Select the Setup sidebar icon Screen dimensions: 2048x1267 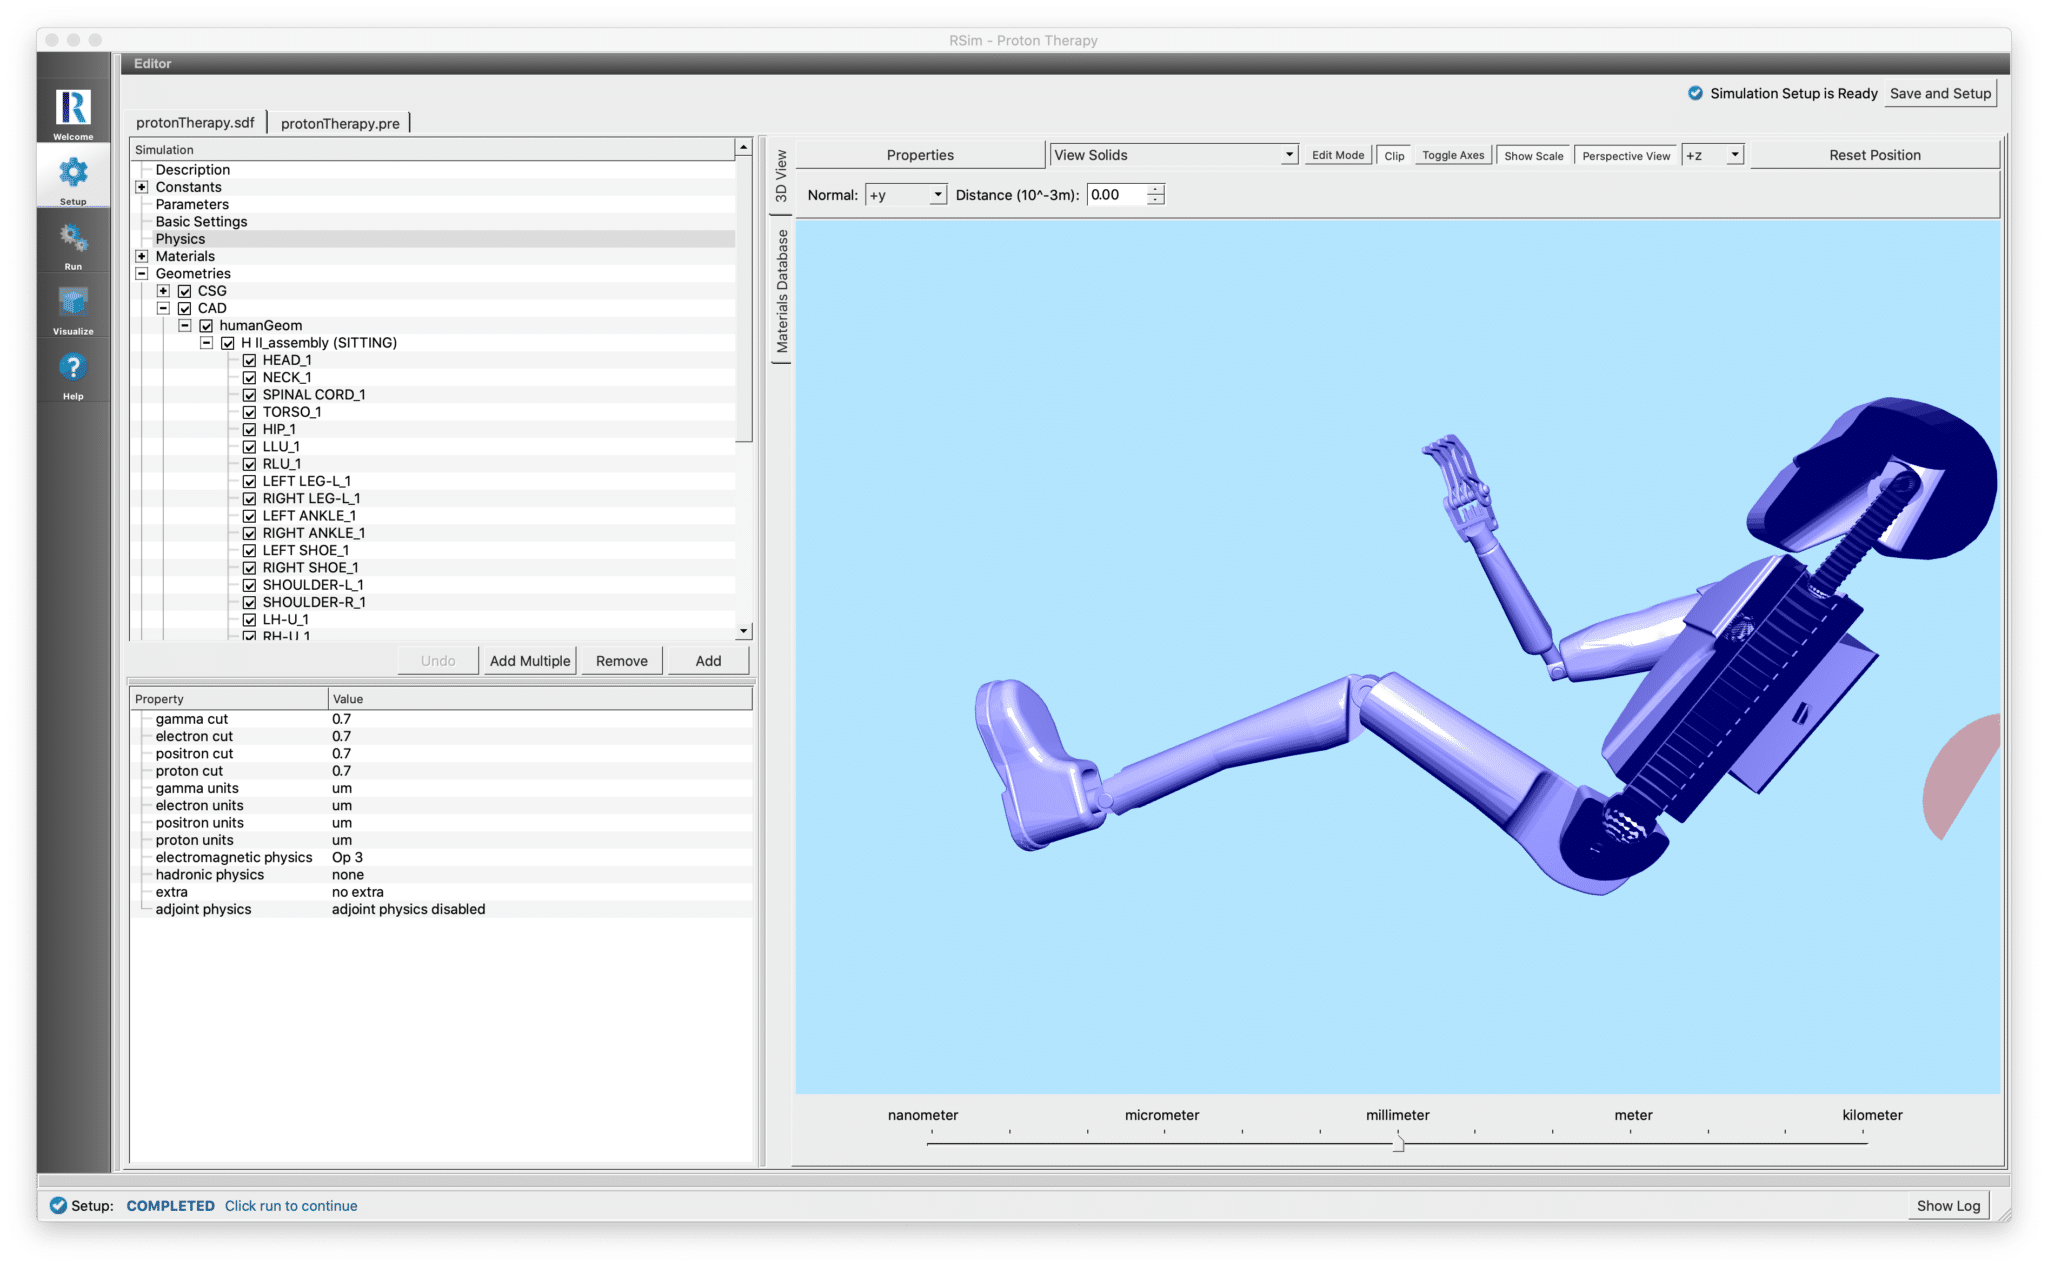(x=73, y=177)
